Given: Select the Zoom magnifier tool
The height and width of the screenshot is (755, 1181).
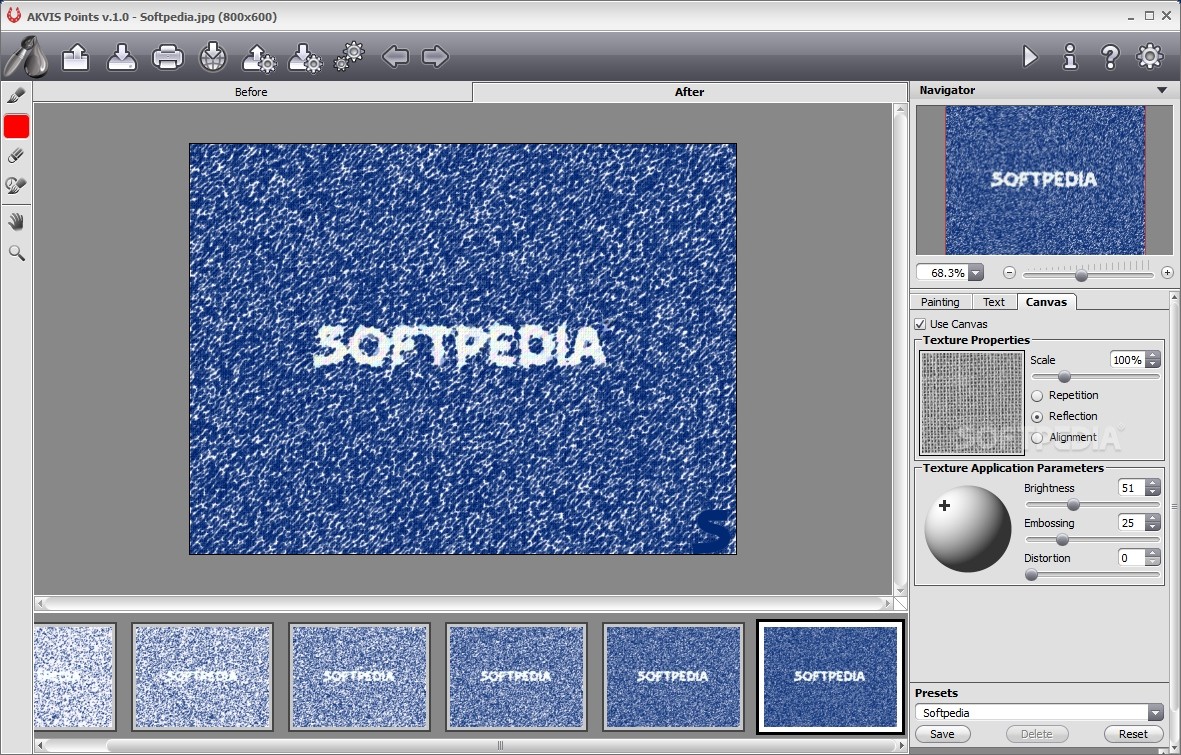Looking at the screenshot, I should (16, 252).
